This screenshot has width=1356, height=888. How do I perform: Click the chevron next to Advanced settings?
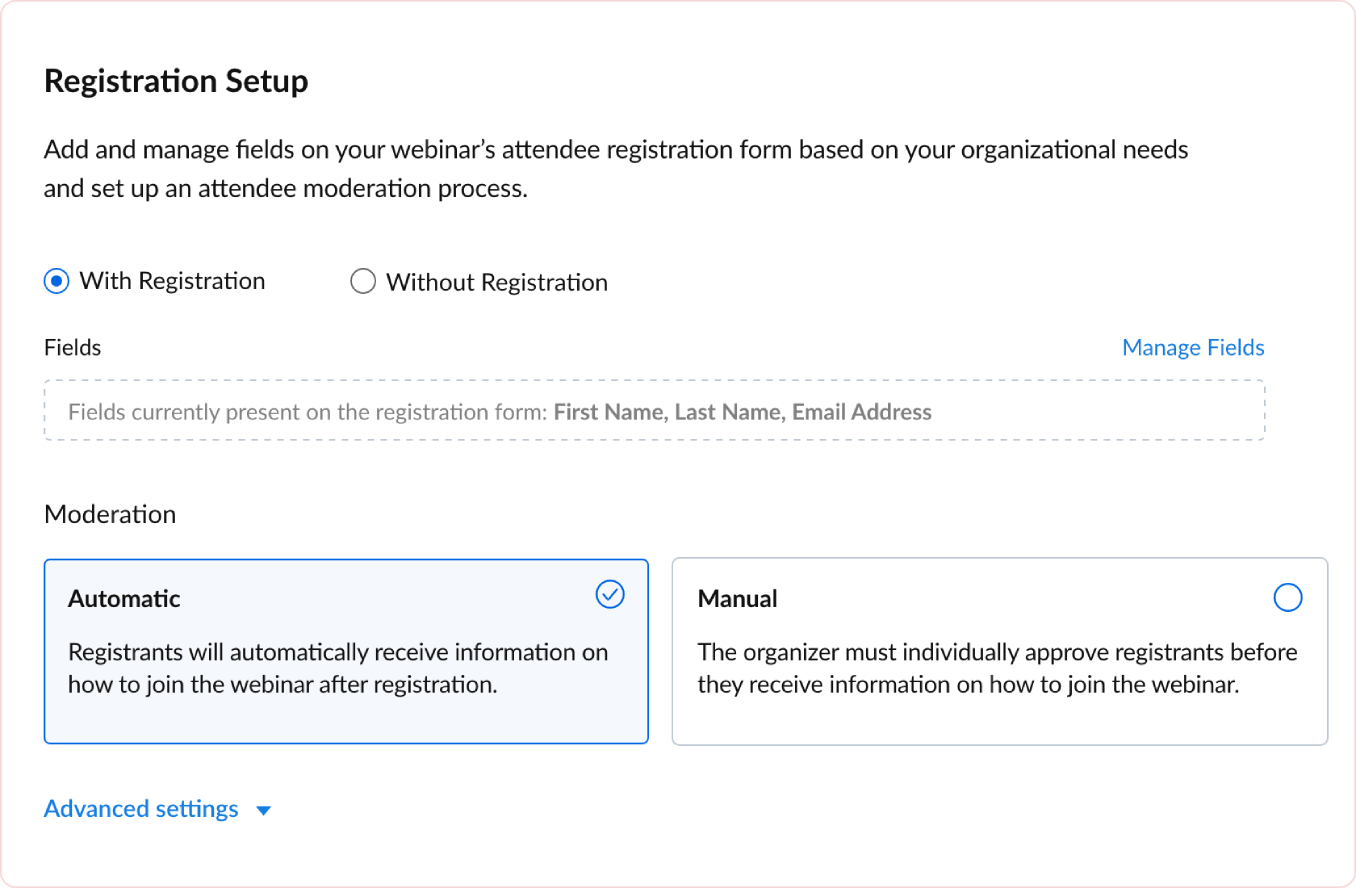[x=263, y=810]
